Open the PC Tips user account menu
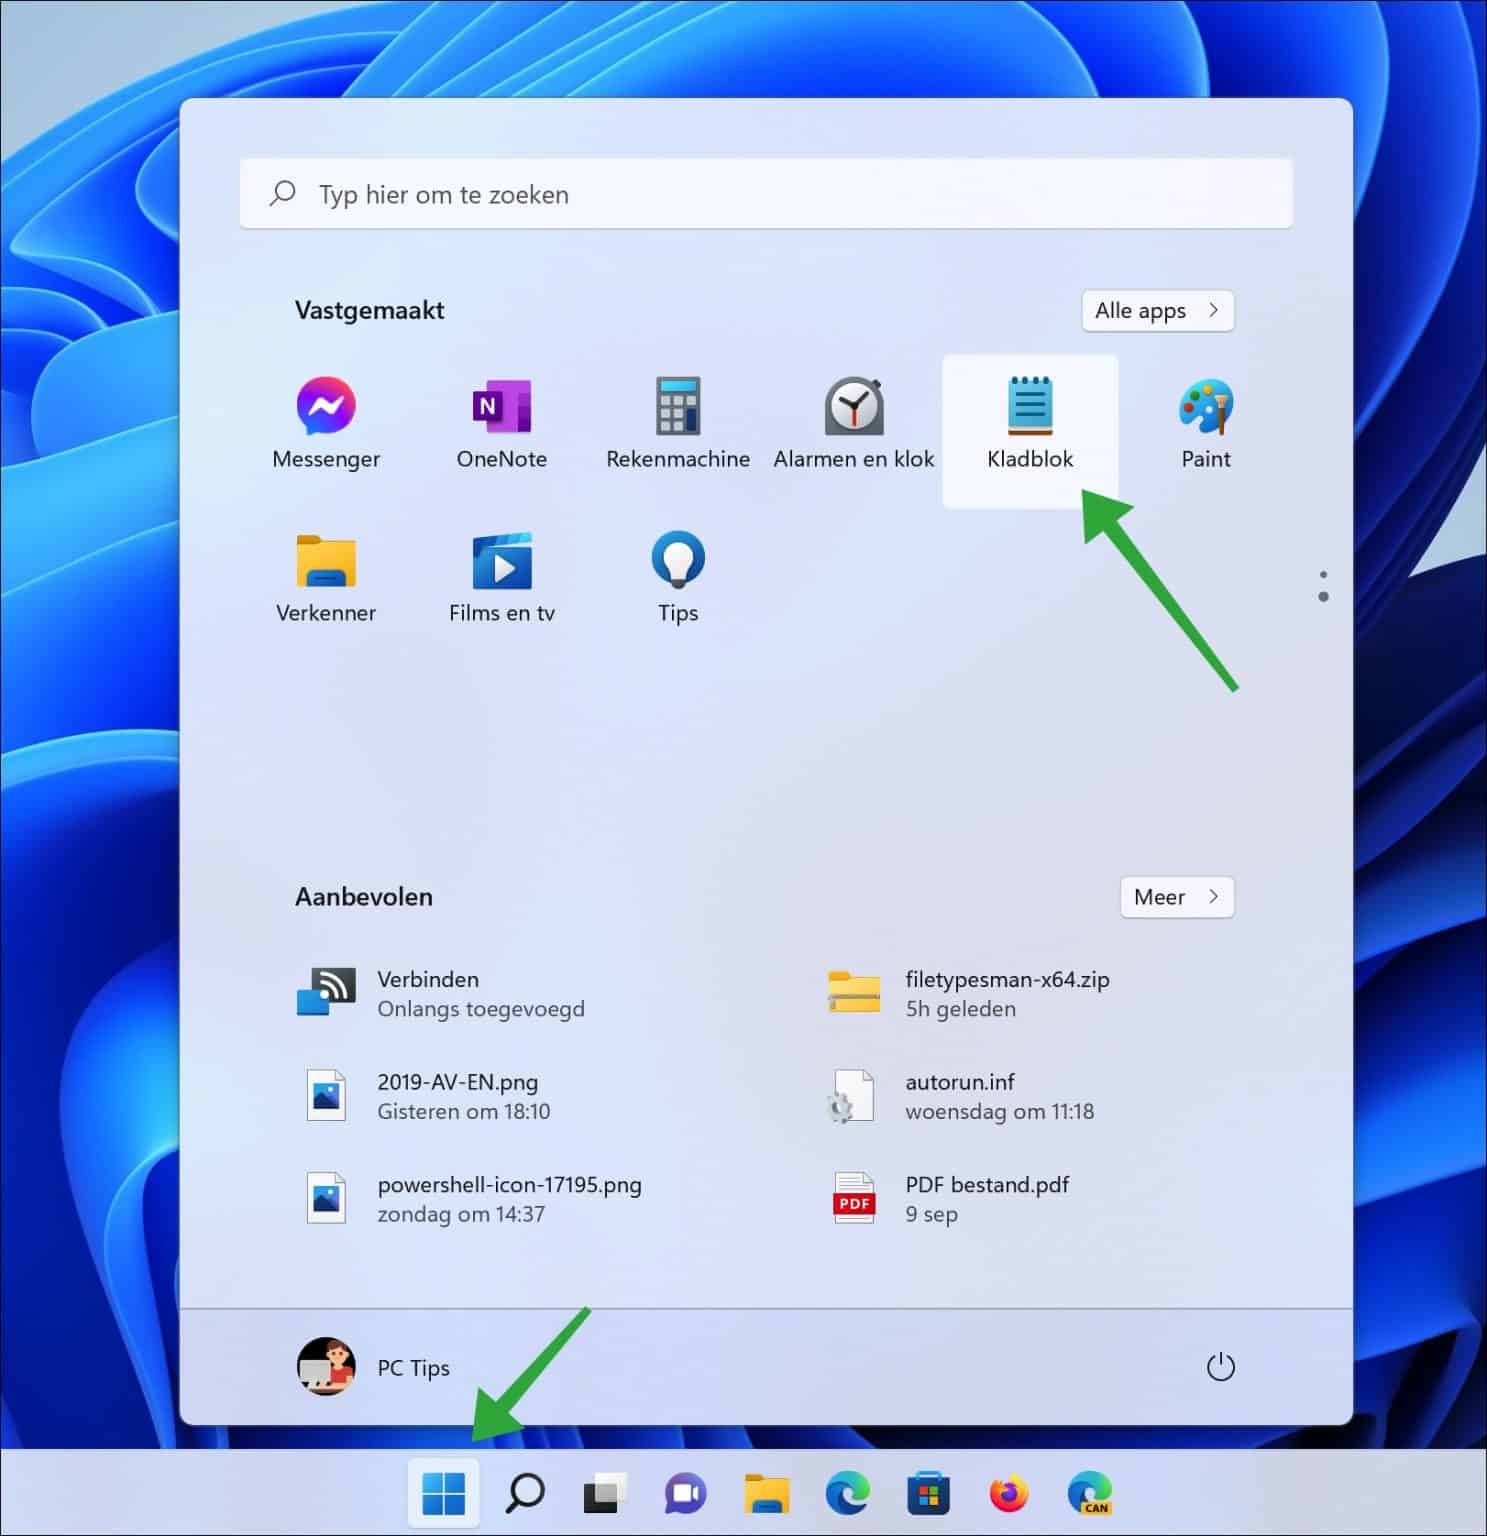The image size is (1487, 1536). coord(375,1367)
